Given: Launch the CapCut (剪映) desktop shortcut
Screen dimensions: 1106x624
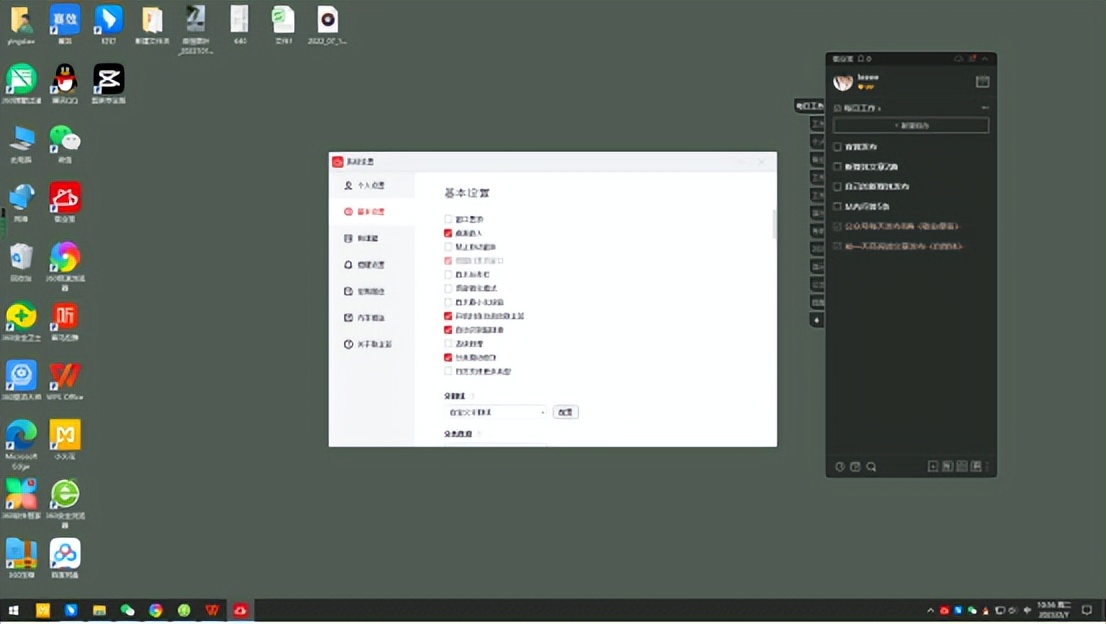Looking at the screenshot, I should click(108, 79).
